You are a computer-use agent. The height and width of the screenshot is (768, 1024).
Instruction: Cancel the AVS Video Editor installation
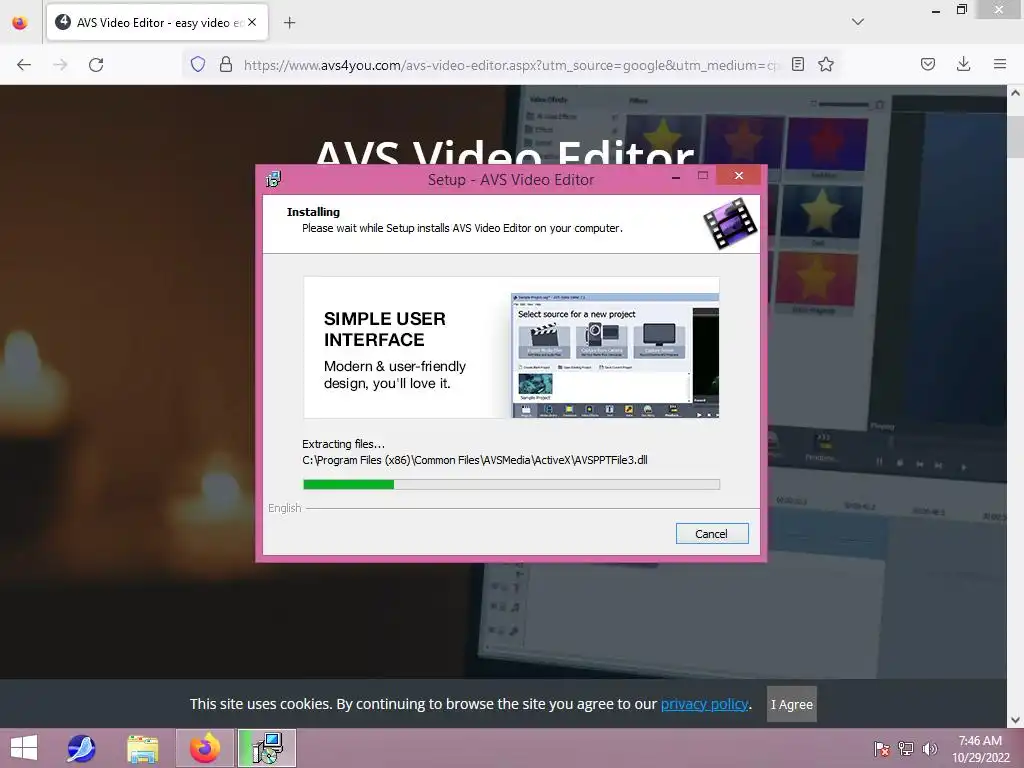tap(712, 534)
